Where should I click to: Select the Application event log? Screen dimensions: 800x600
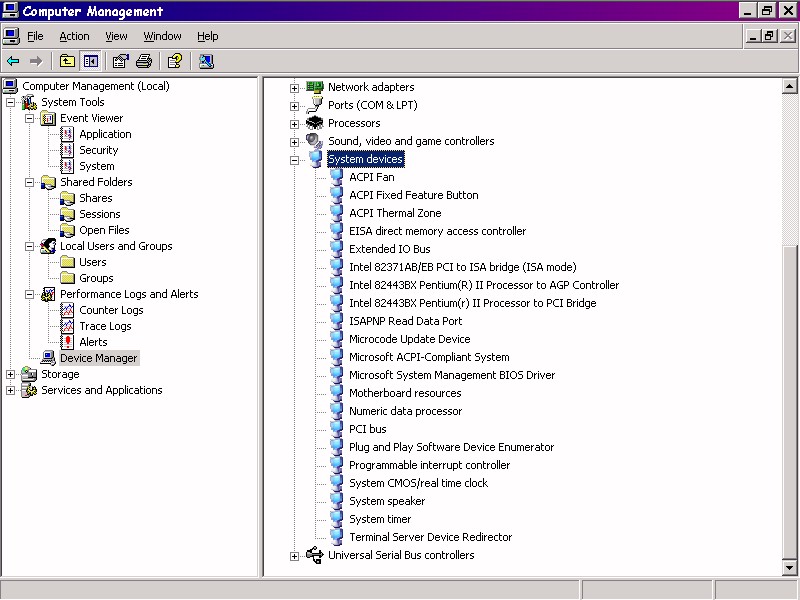click(105, 134)
